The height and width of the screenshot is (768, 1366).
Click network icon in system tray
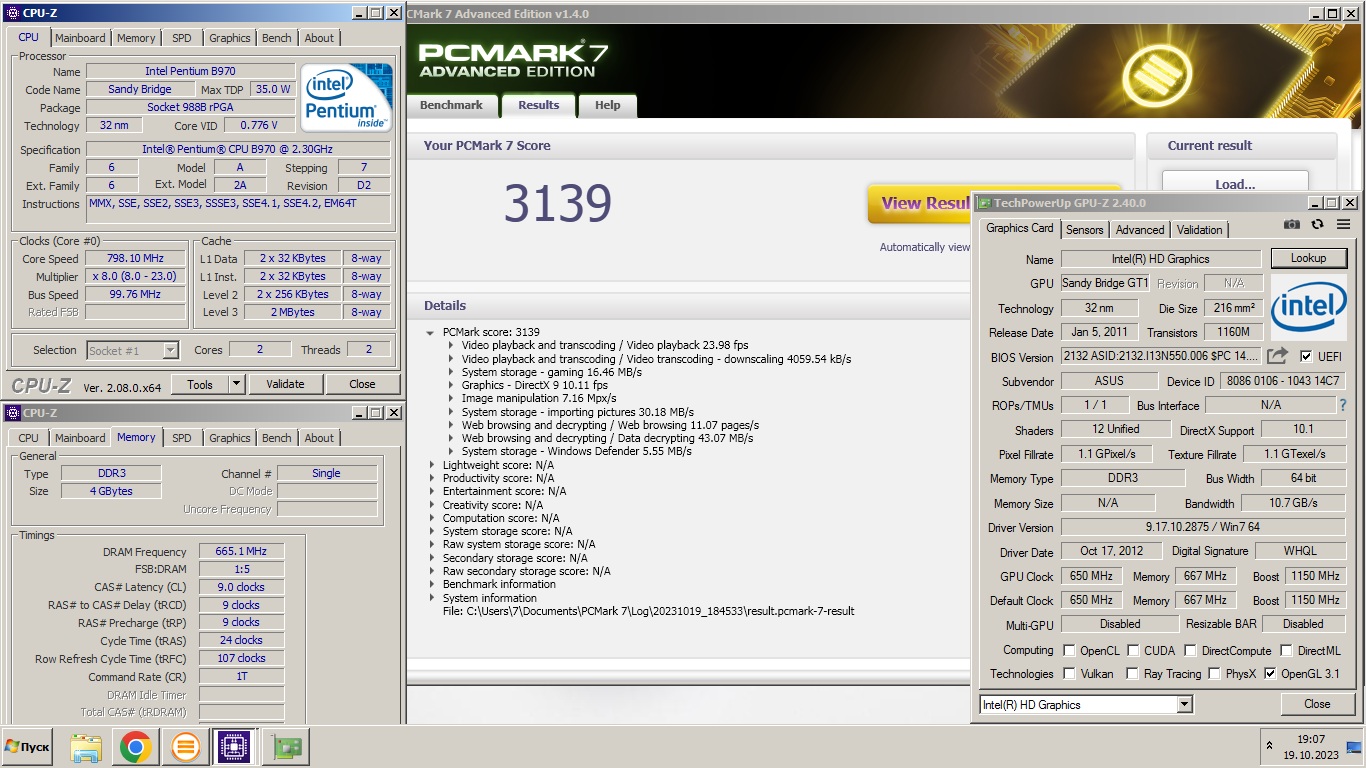pyautogui.click(x=1354, y=746)
